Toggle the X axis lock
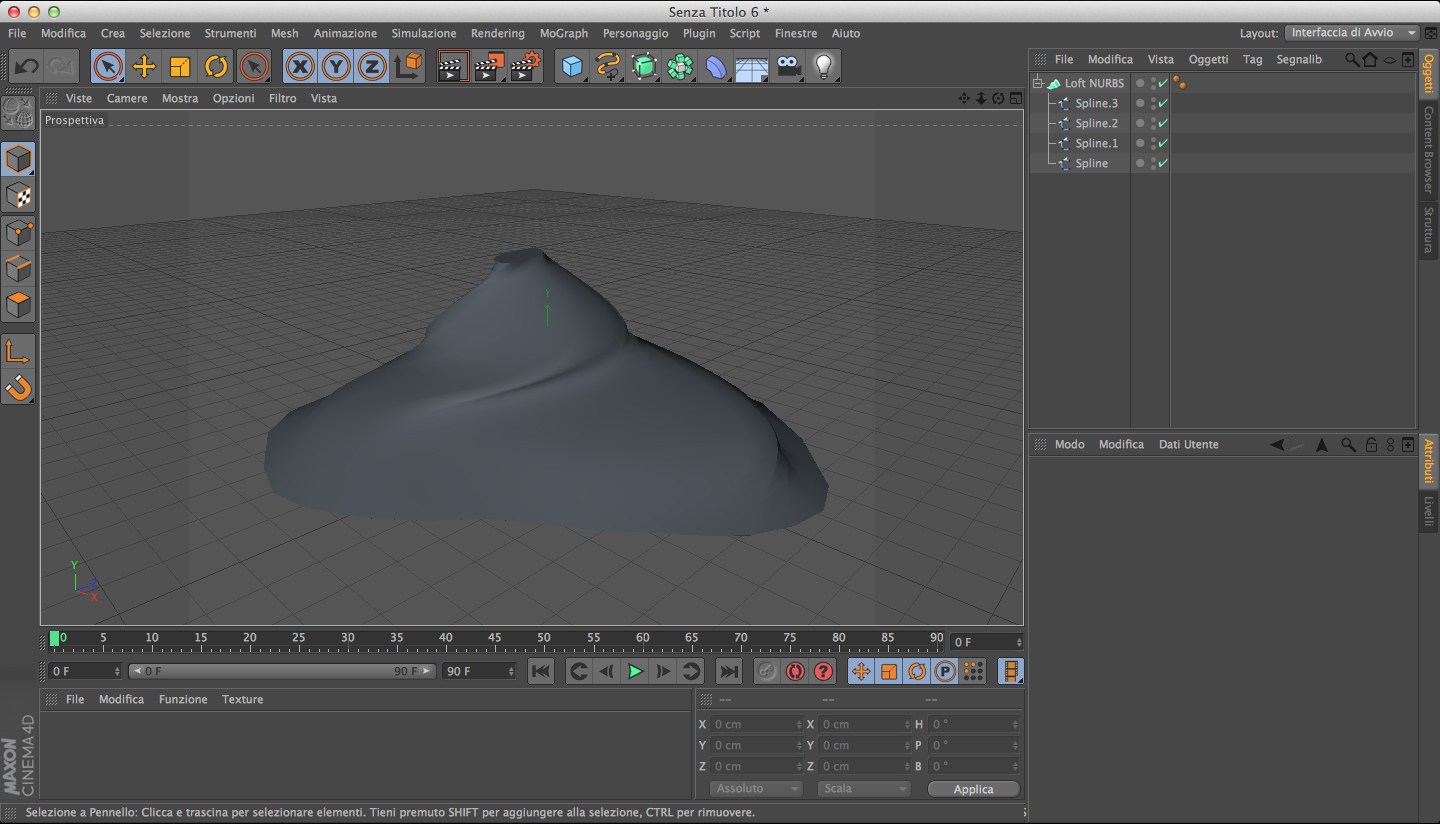 click(x=300, y=67)
